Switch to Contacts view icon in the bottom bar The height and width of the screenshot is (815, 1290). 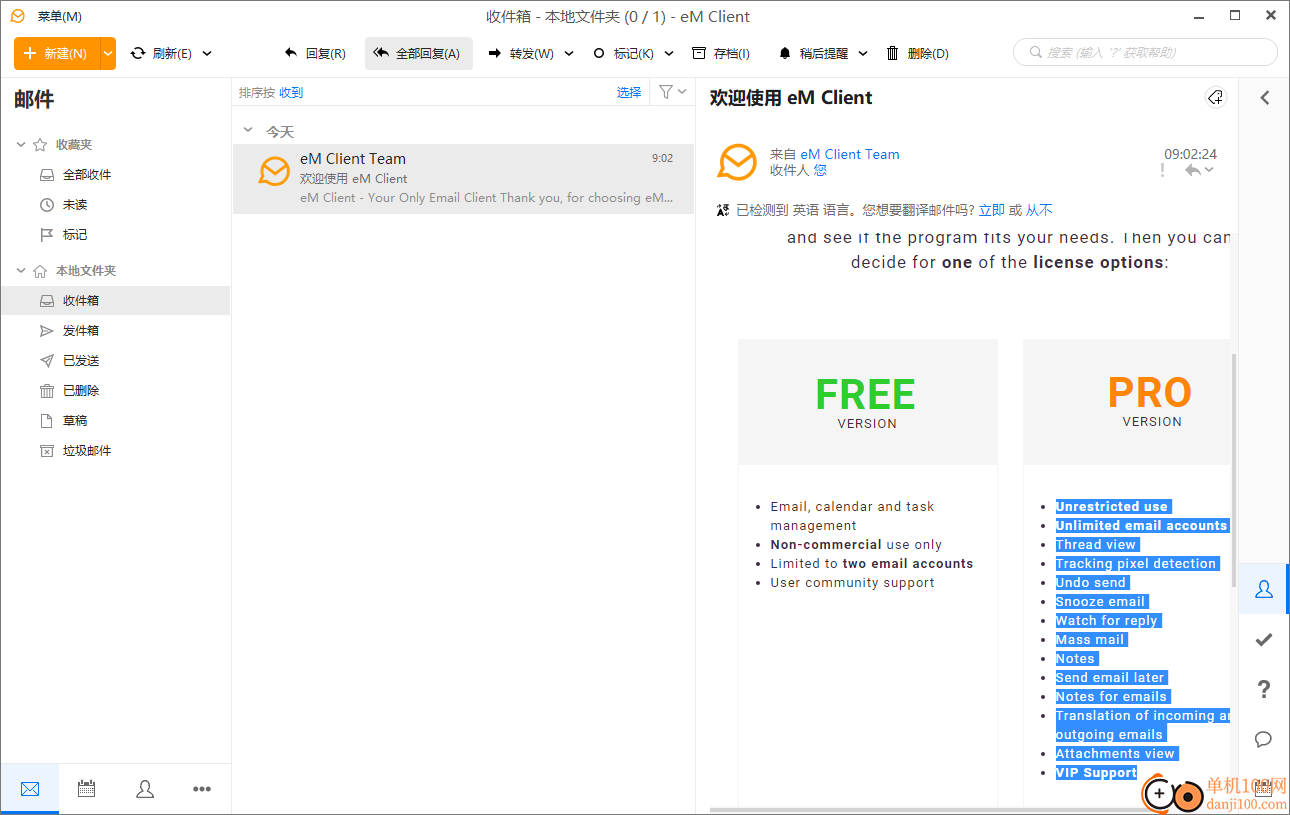coord(145,790)
